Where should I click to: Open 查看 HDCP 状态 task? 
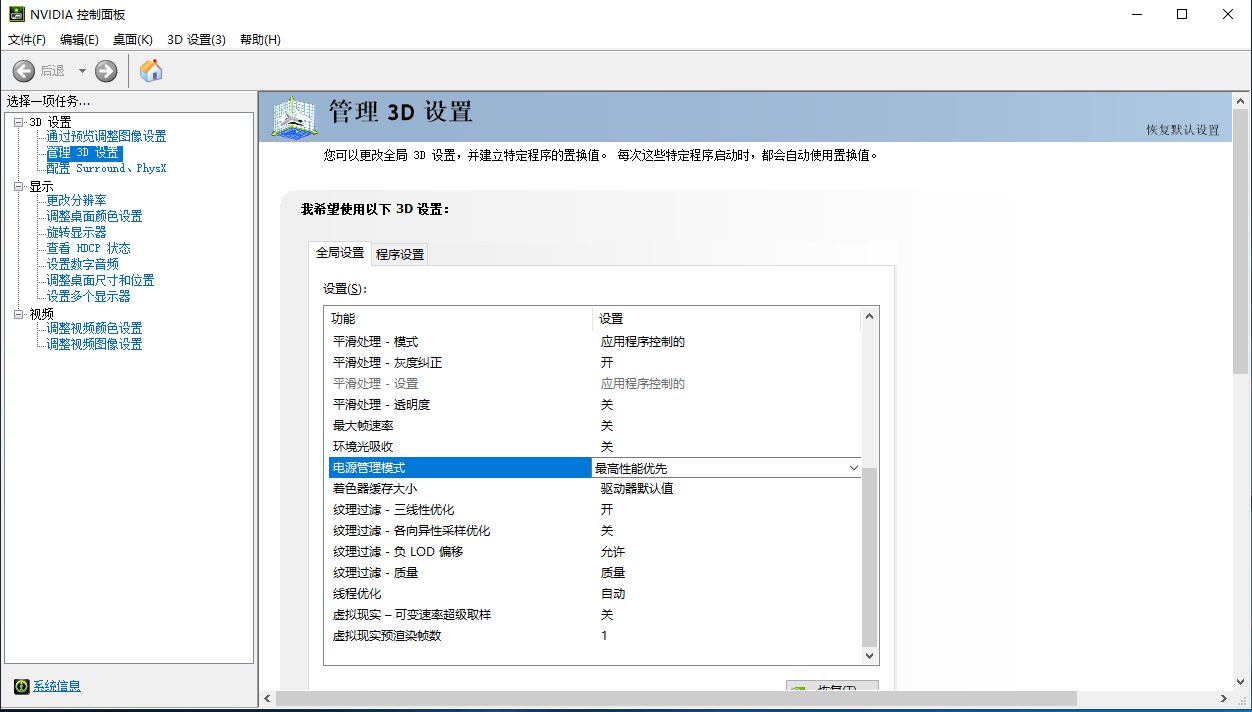click(x=88, y=249)
